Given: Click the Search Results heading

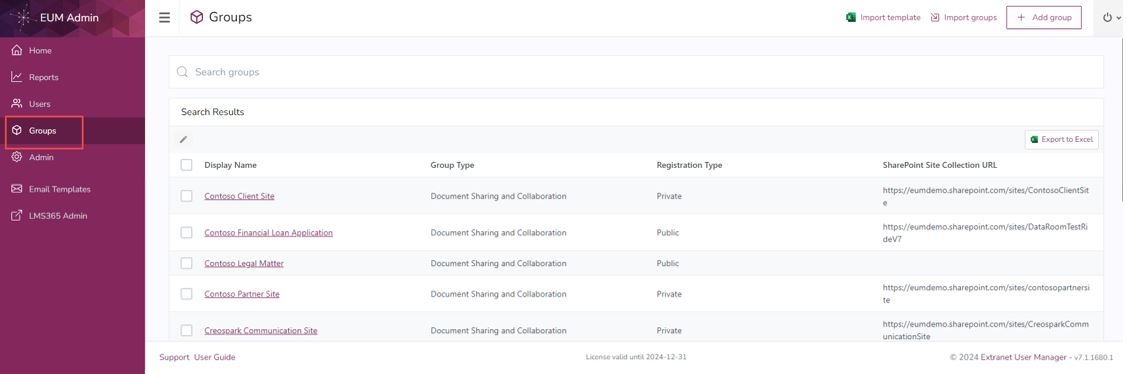Looking at the screenshot, I should pos(212,111).
